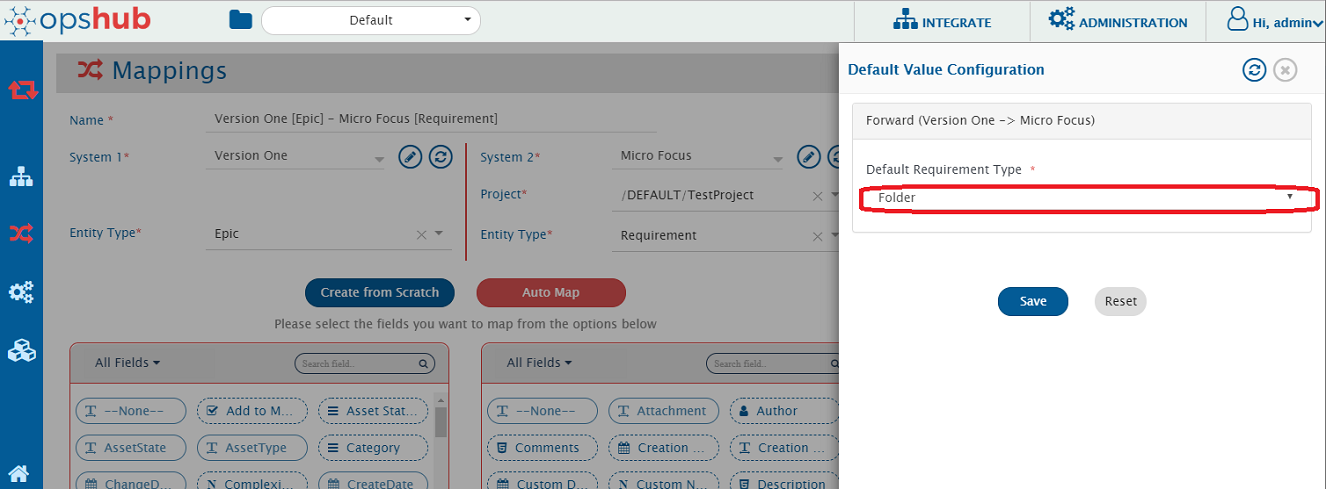The width and height of the screenshot is (1326, 489).
Task: Open the All Fields filter above AssetState
Action: tap(127, 363)
